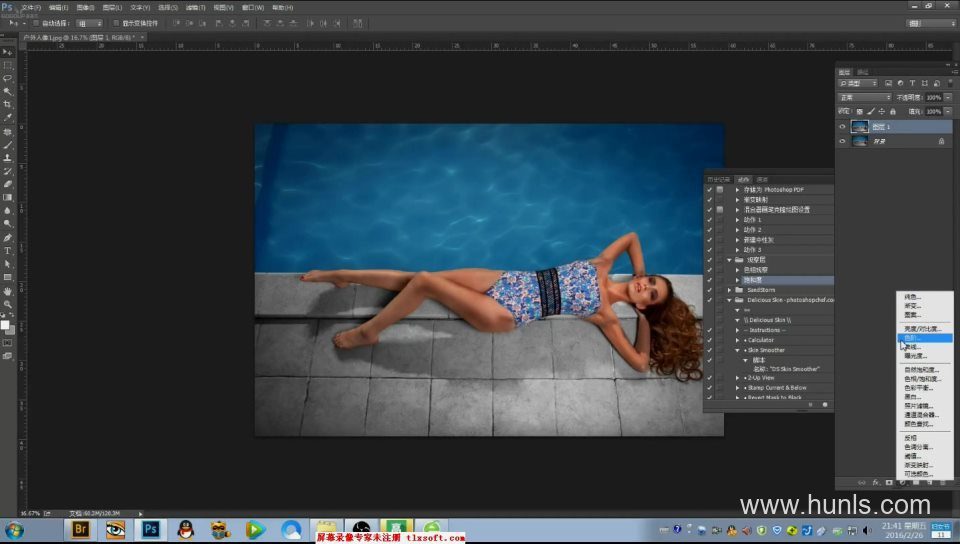This screenshot has width=960, height=544.
Task: Switch to the 历史记录 tab
Action: coord(719,180)
